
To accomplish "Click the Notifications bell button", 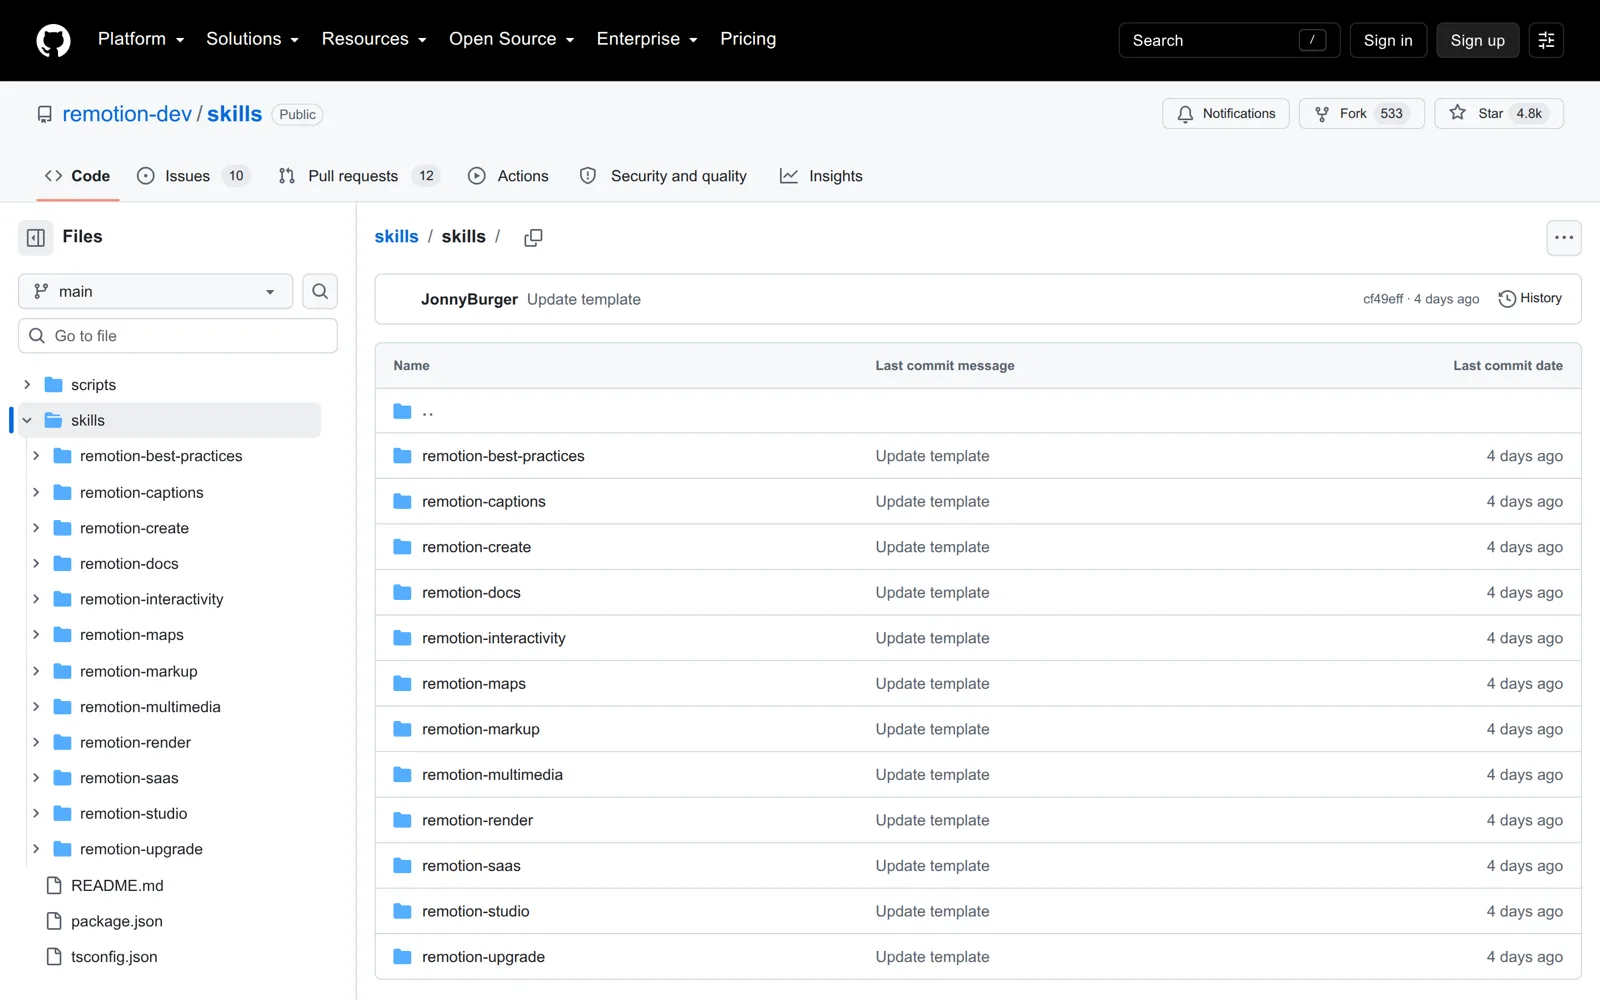I will pyautogui.click(x=1226, y=114).
